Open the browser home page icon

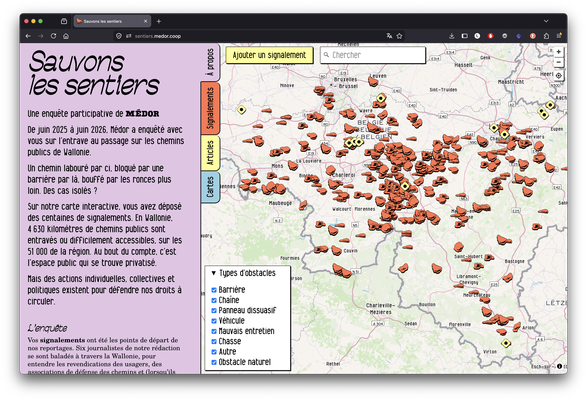point(66,36)
